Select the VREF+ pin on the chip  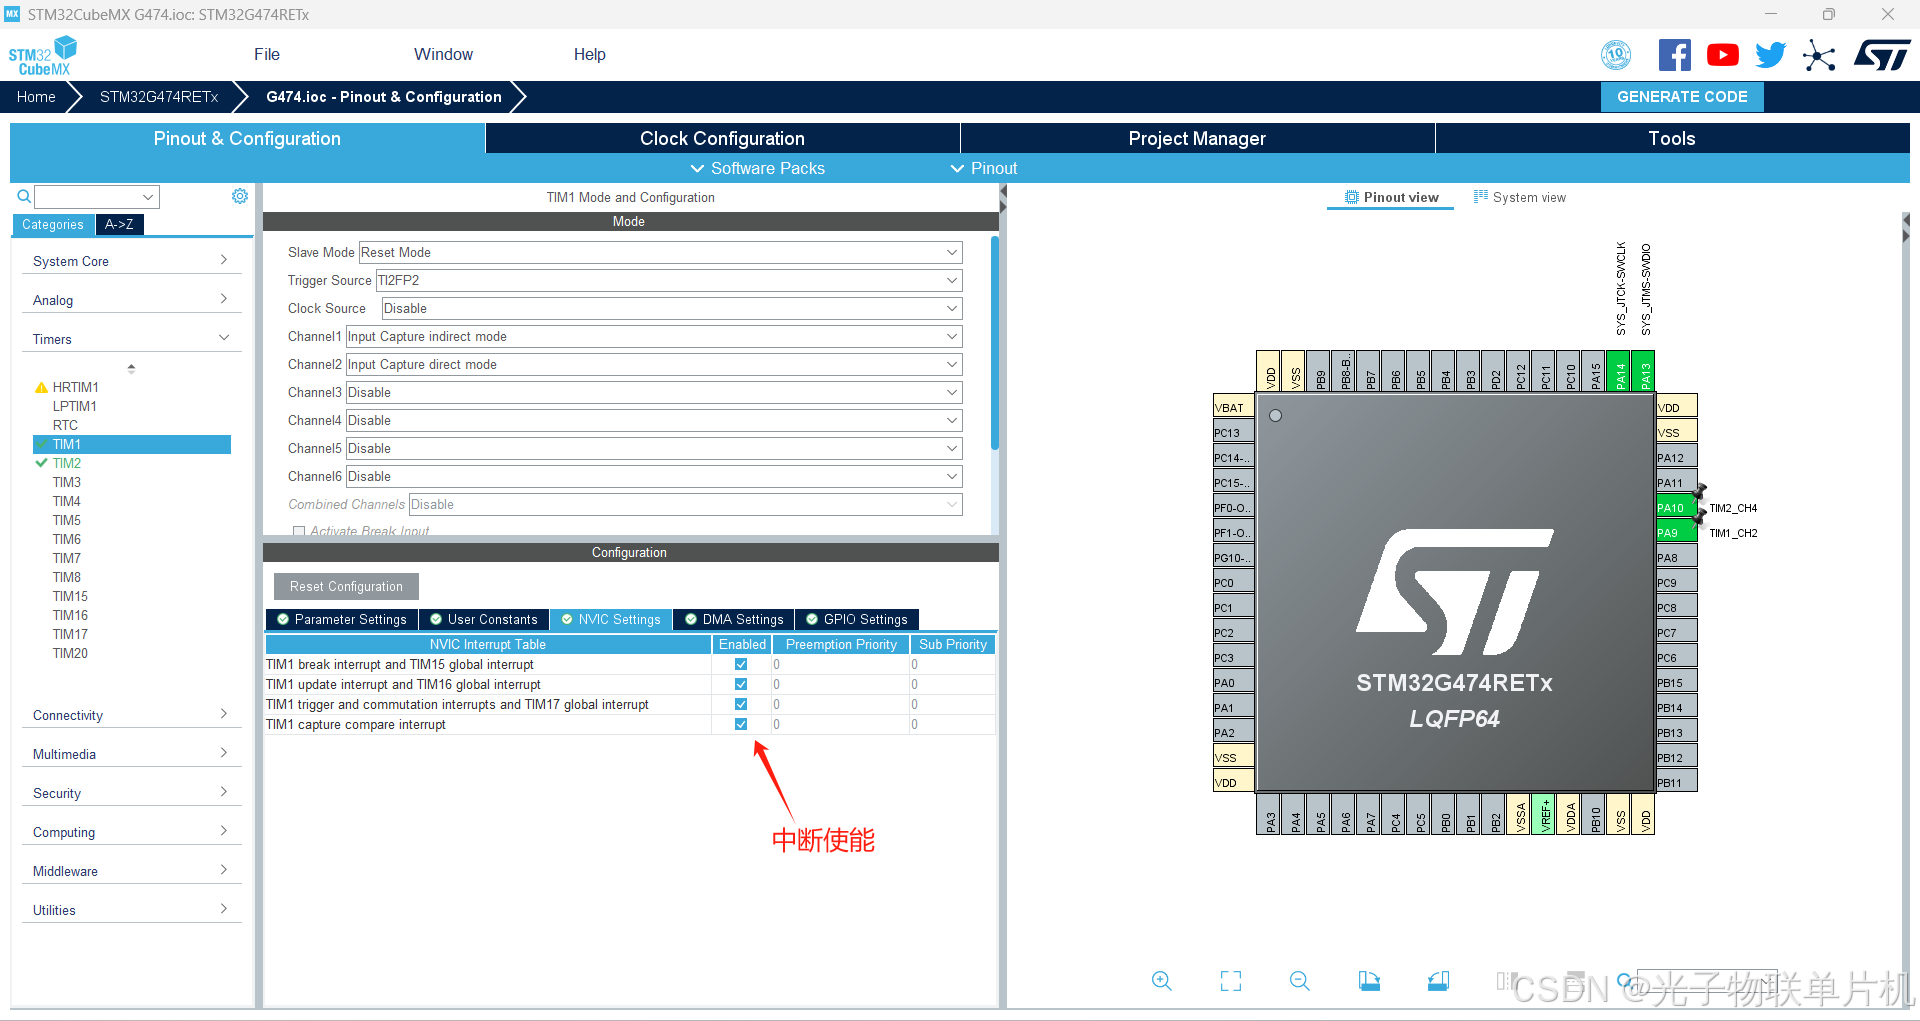coord(1545,815)
